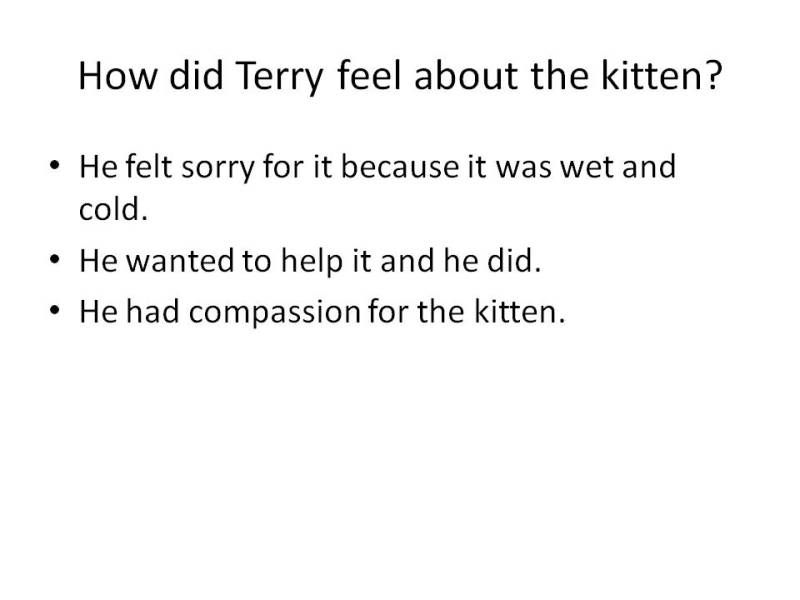This screenshot has height=600, width=800.
Task: Click the second bullet point marker
Action: coord(55,260)
